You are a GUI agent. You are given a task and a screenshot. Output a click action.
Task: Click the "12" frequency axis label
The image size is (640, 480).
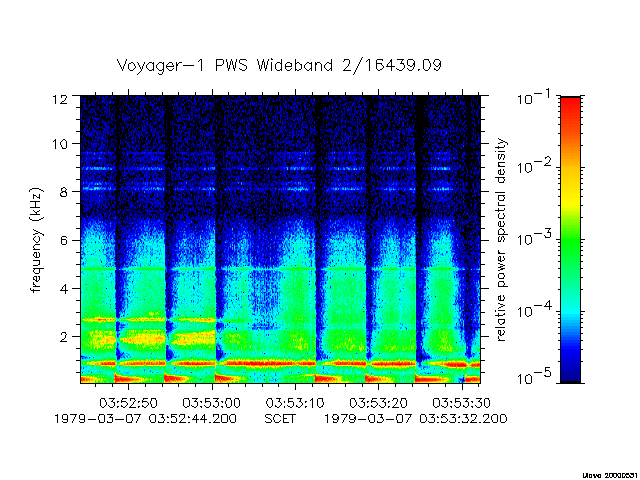[60, 99]
